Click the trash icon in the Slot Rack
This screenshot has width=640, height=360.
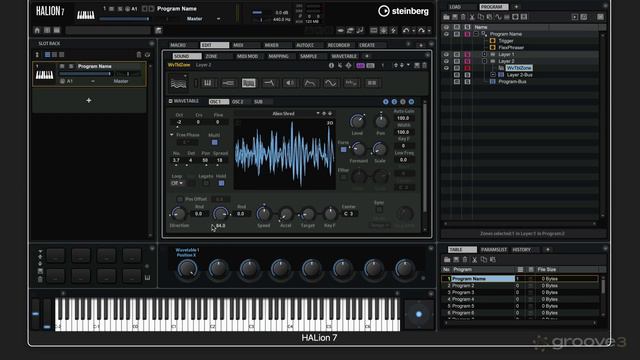tap(139, 55)
